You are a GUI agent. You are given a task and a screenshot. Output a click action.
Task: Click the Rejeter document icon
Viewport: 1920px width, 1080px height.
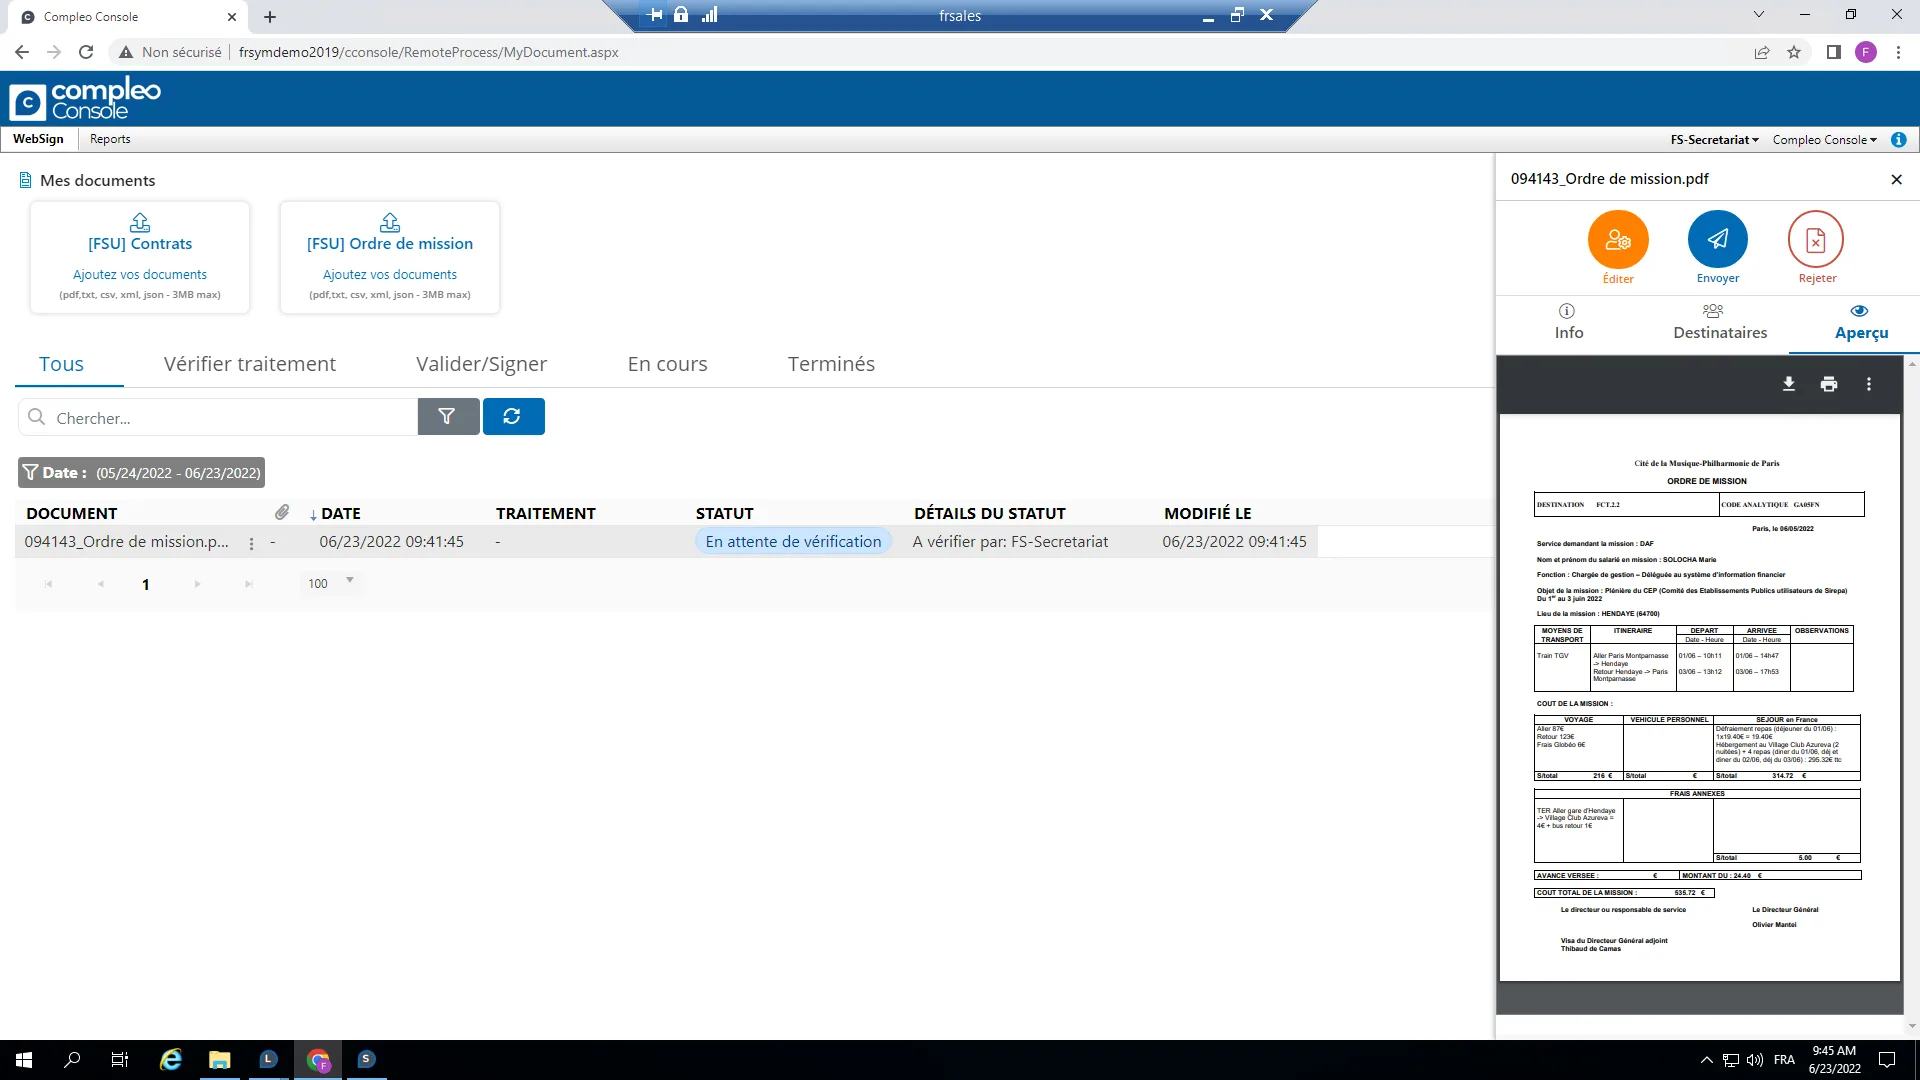click(x=1816, y=240)
